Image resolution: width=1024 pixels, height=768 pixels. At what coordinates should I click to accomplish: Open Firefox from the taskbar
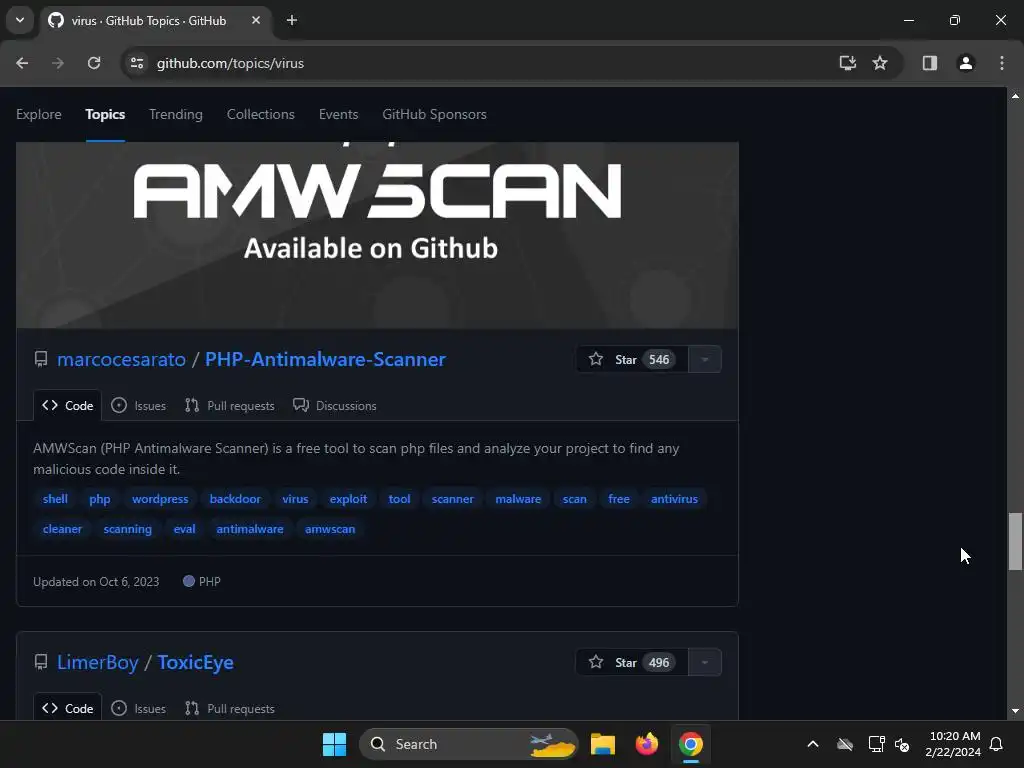(x=647, y=744)
